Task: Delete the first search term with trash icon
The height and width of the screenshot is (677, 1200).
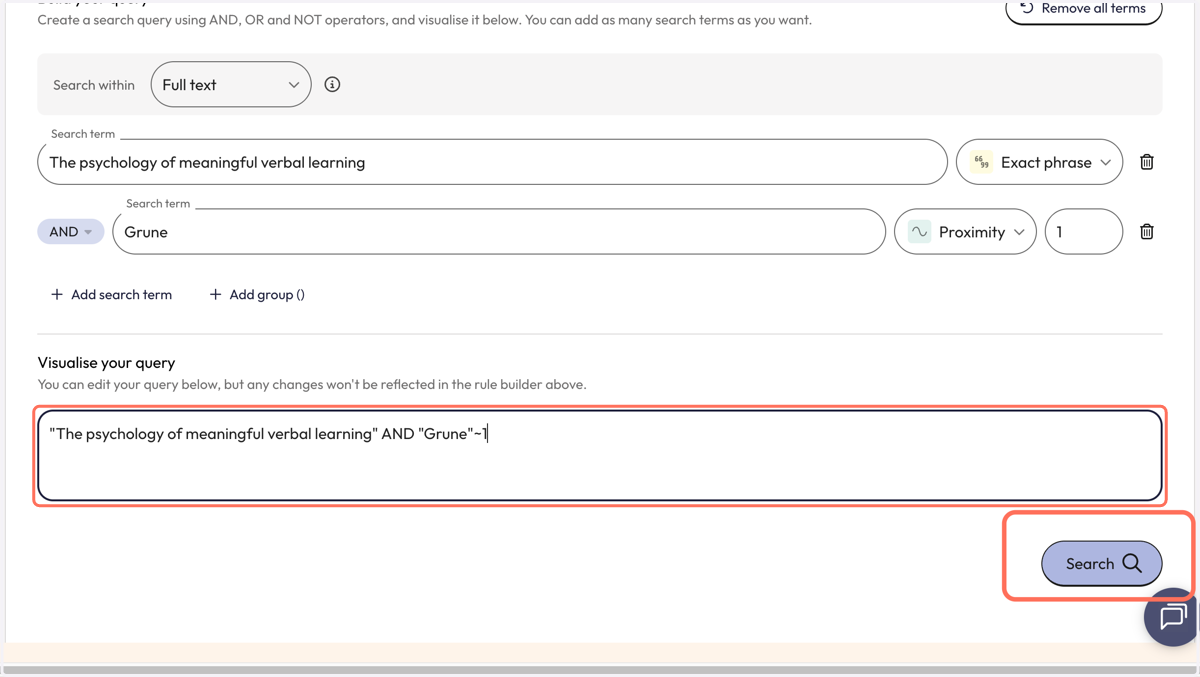Action: 1147,162
